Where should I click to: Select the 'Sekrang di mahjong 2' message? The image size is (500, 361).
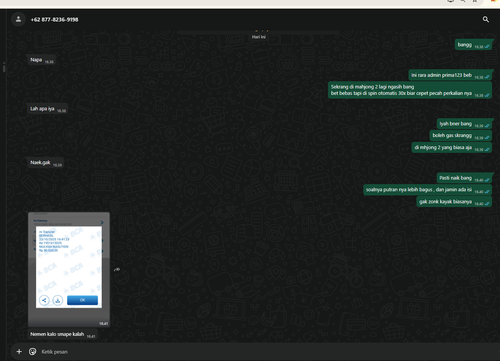coord(410,90)
